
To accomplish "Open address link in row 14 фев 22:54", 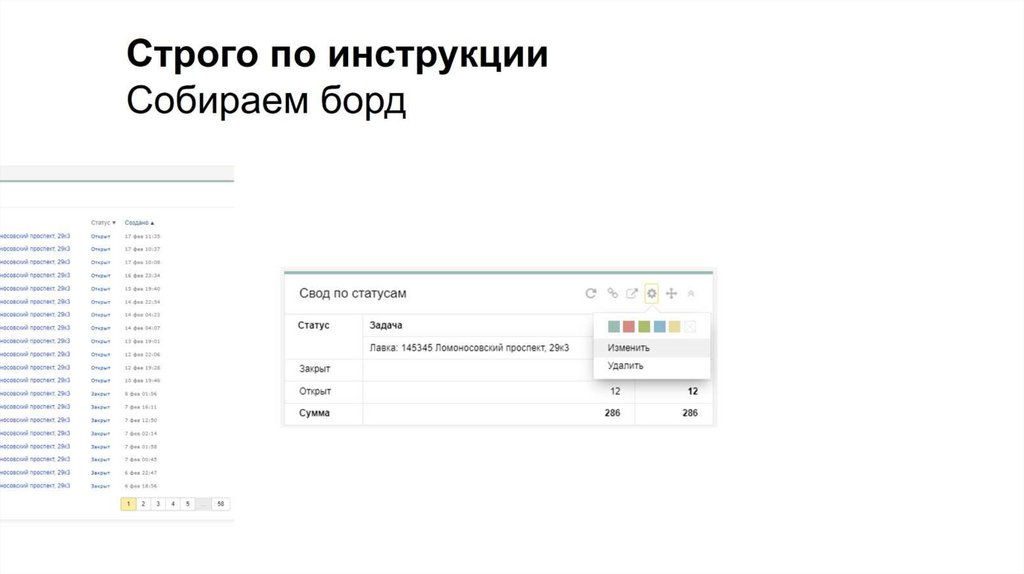I will [x=35, y=302].
